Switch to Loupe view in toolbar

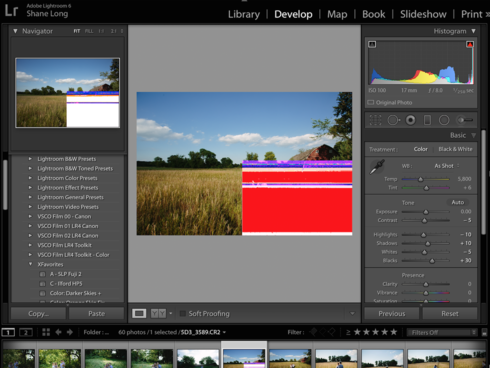[x=139, y=313]
